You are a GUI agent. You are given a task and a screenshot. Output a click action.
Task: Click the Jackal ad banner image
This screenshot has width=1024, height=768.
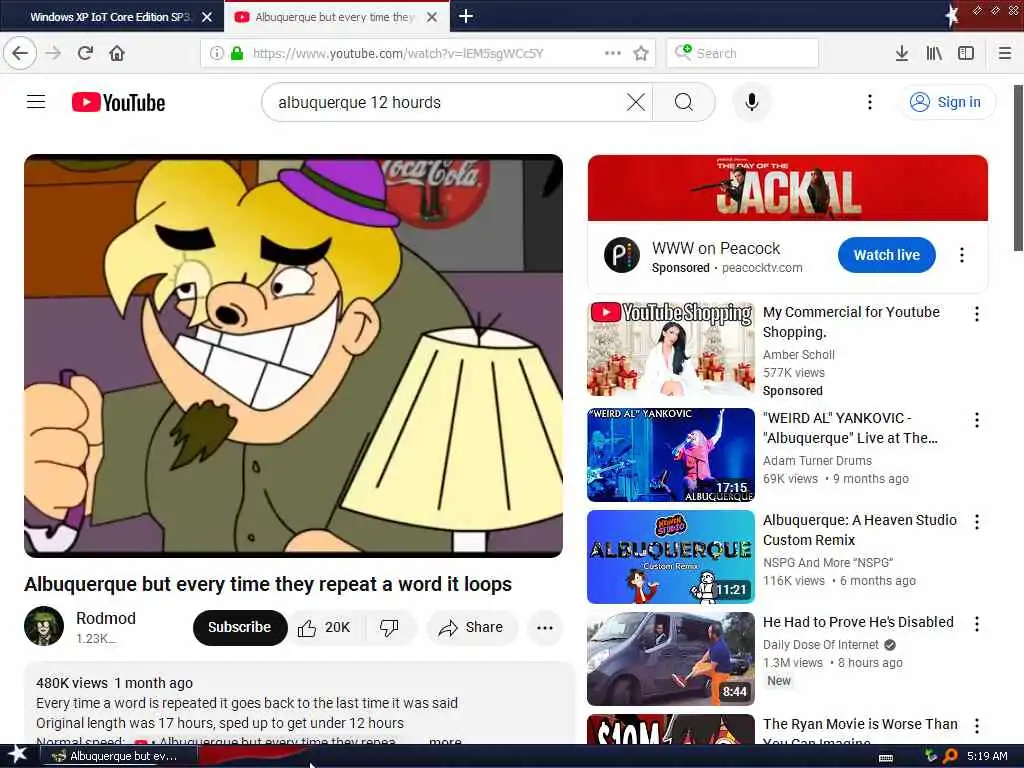click(788, 188)
